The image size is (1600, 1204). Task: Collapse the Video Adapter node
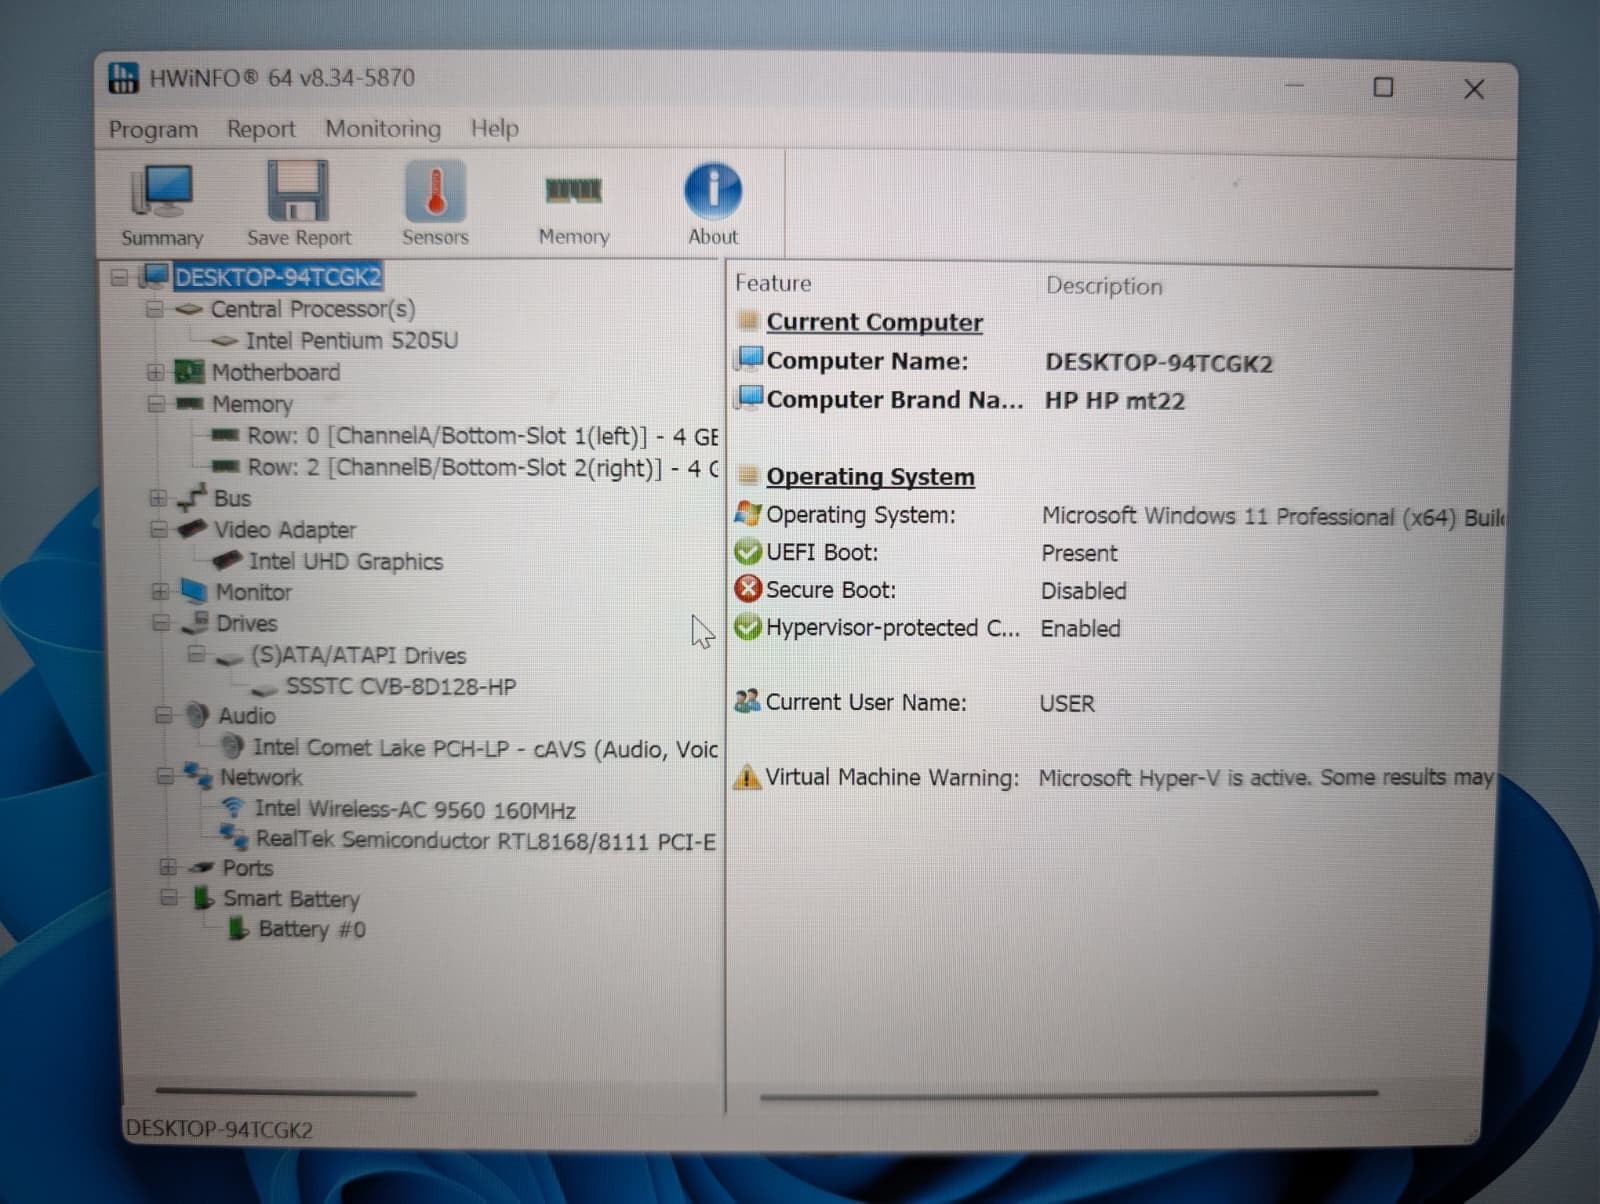pos(159,529)
